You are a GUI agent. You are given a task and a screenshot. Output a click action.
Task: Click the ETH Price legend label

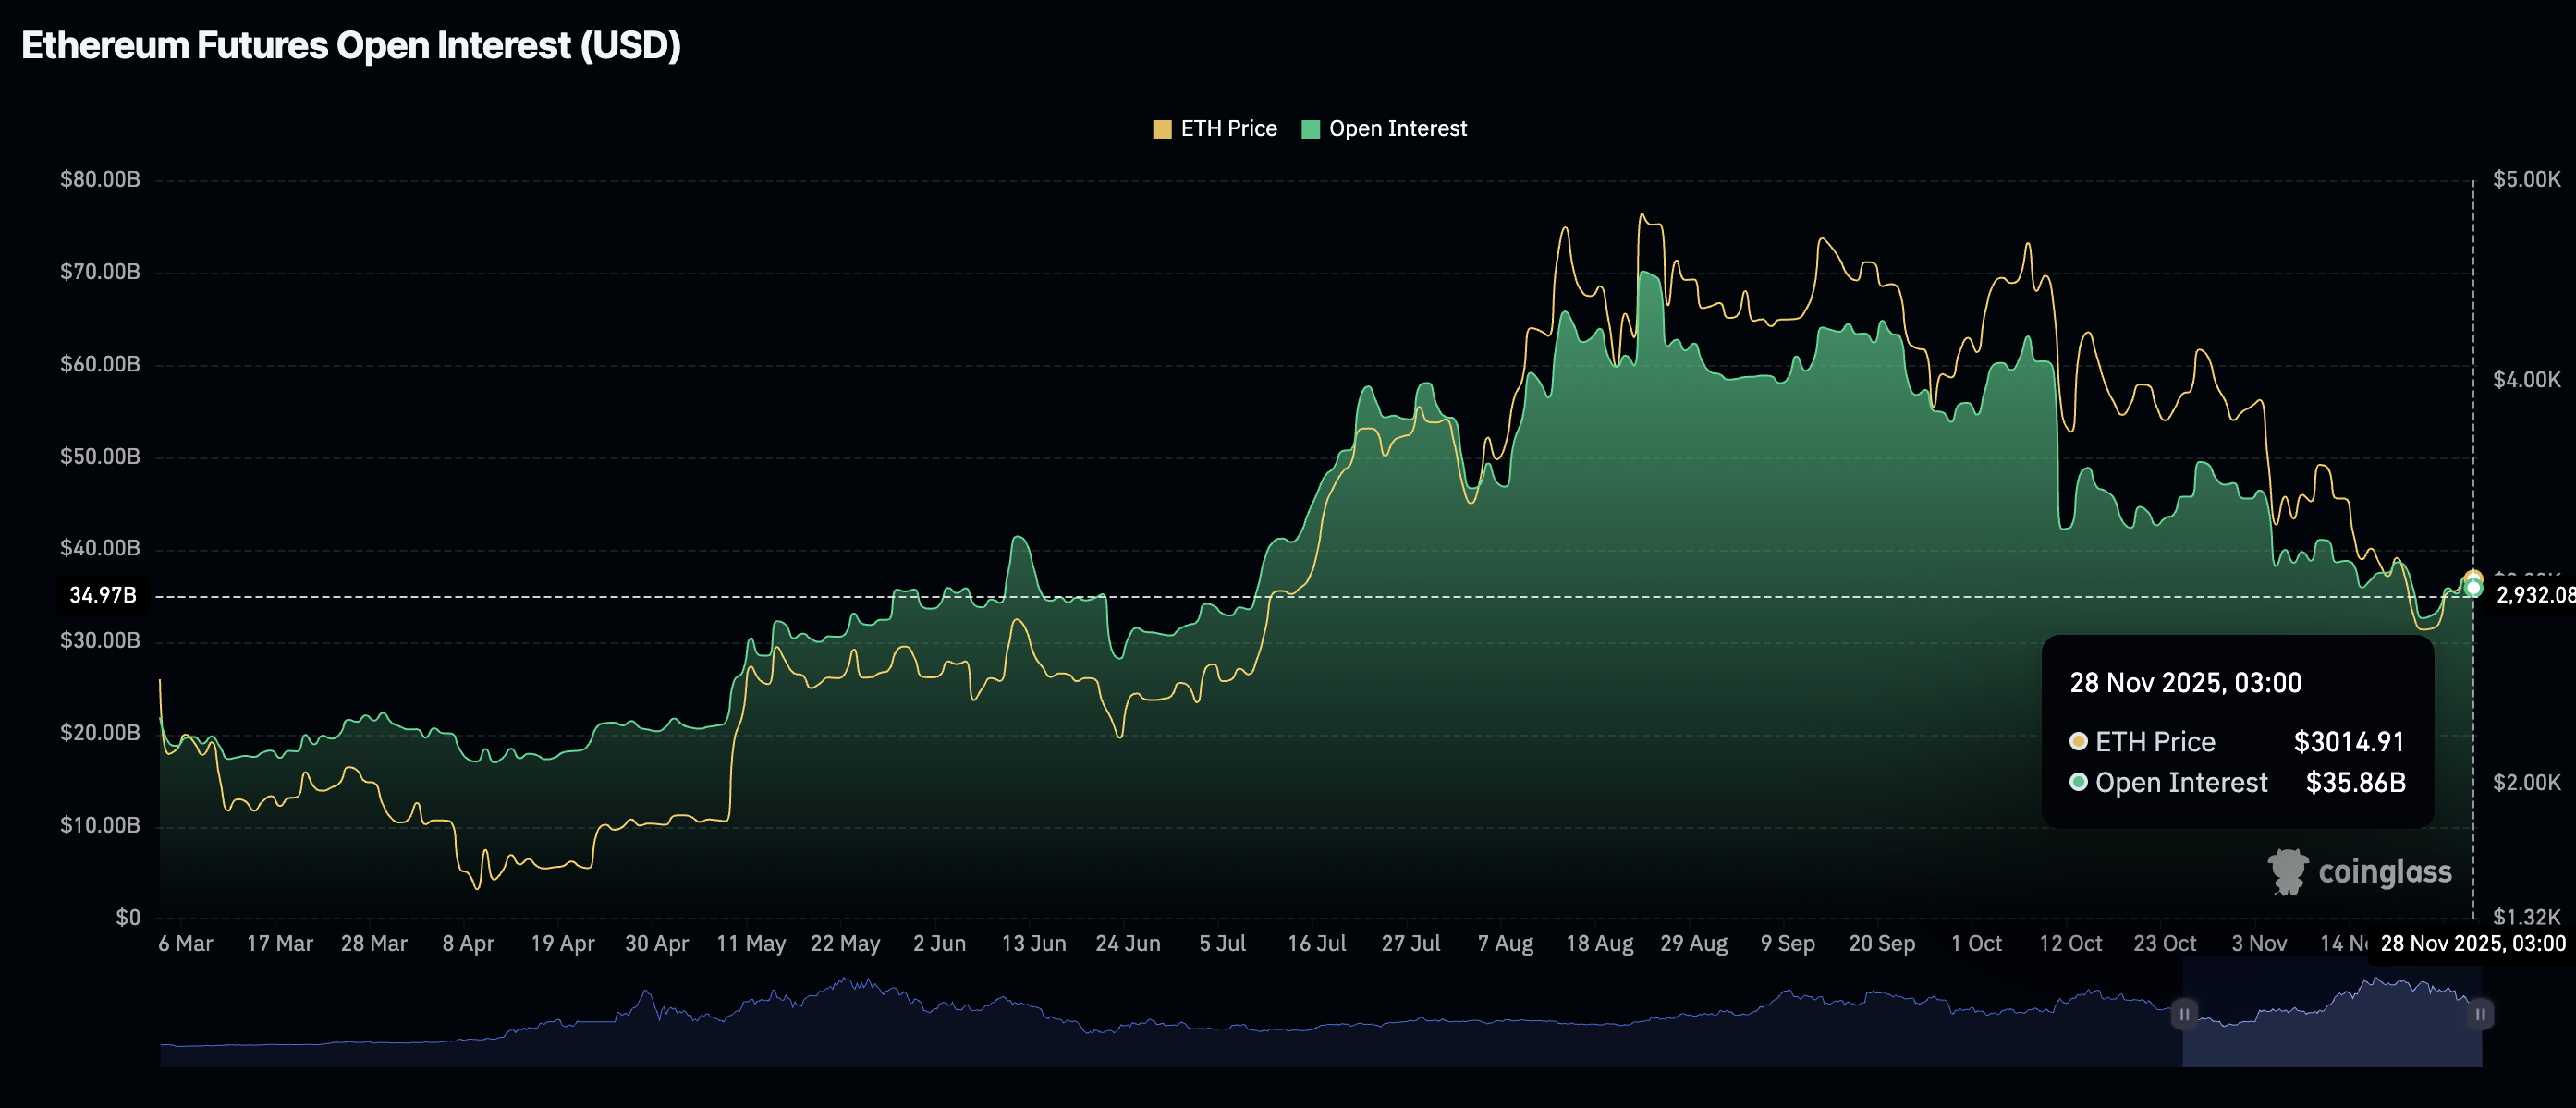tap(1228, 129)
